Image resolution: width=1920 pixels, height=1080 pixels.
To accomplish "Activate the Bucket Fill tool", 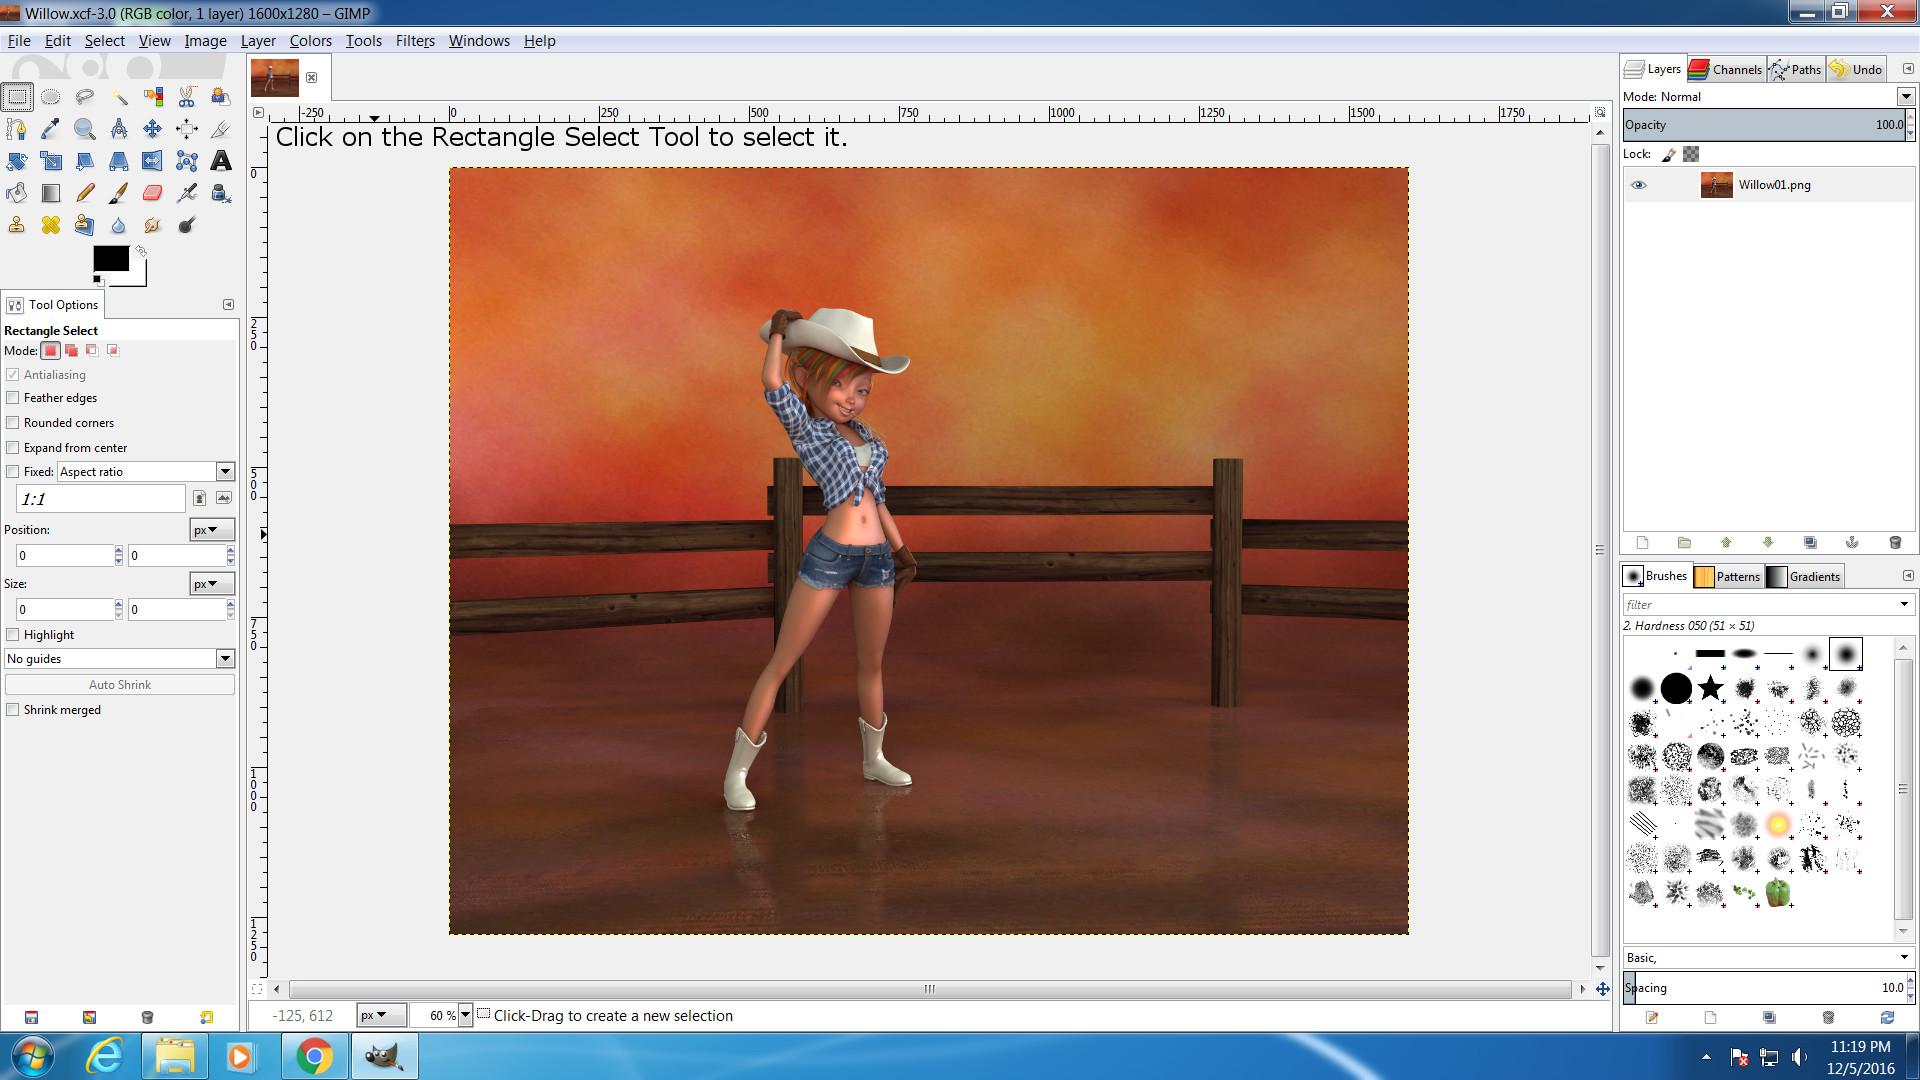I will [x=17, y=193].
